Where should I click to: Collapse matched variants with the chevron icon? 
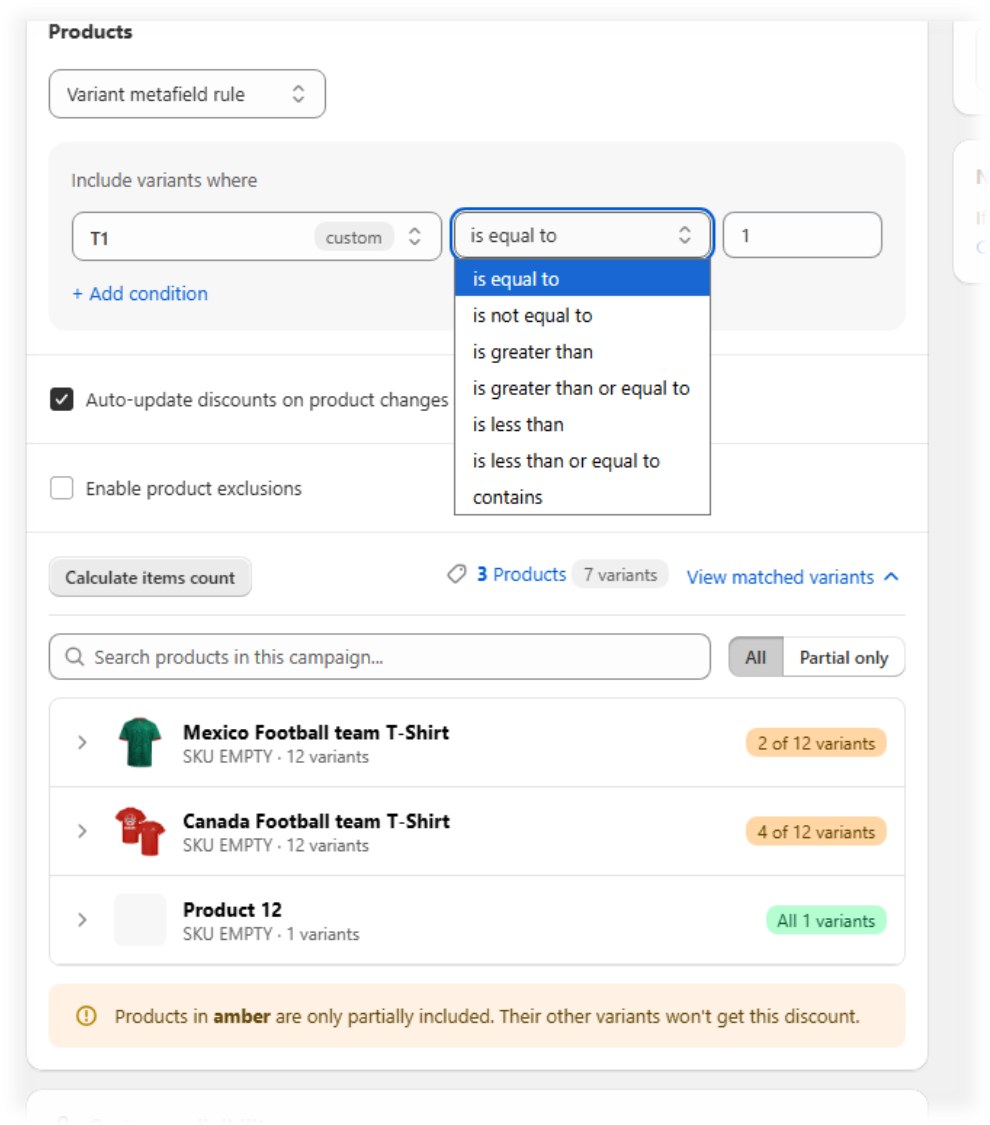click(x=892, y=577)
